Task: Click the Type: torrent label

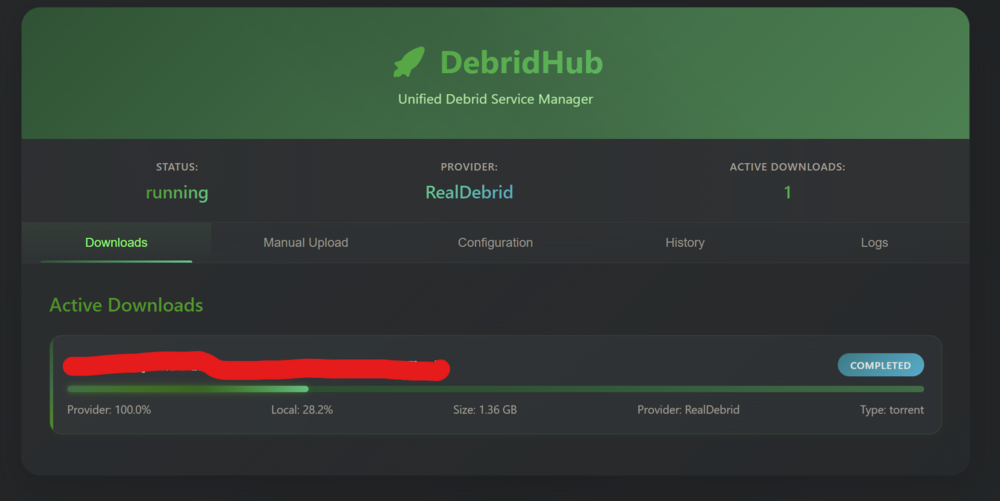Action: pos(892,410)
